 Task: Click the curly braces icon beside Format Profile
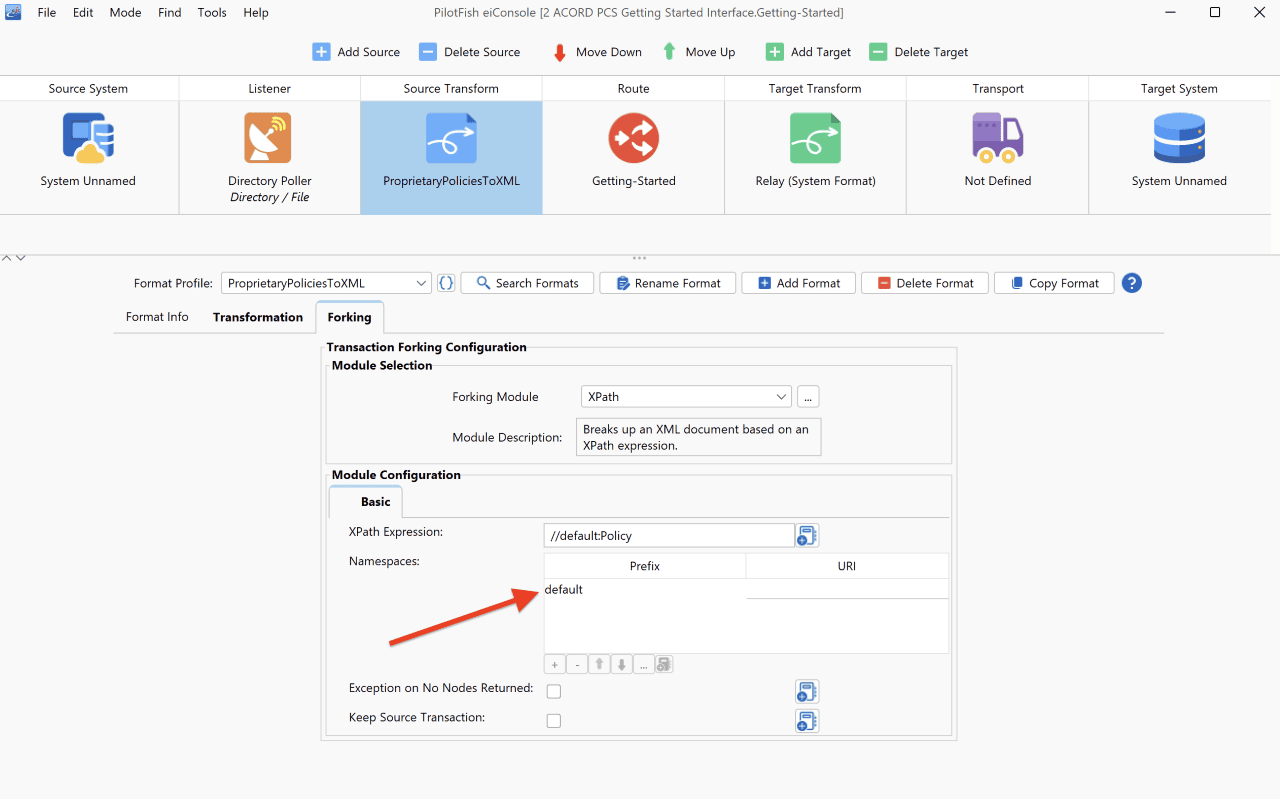coord(446,283)
